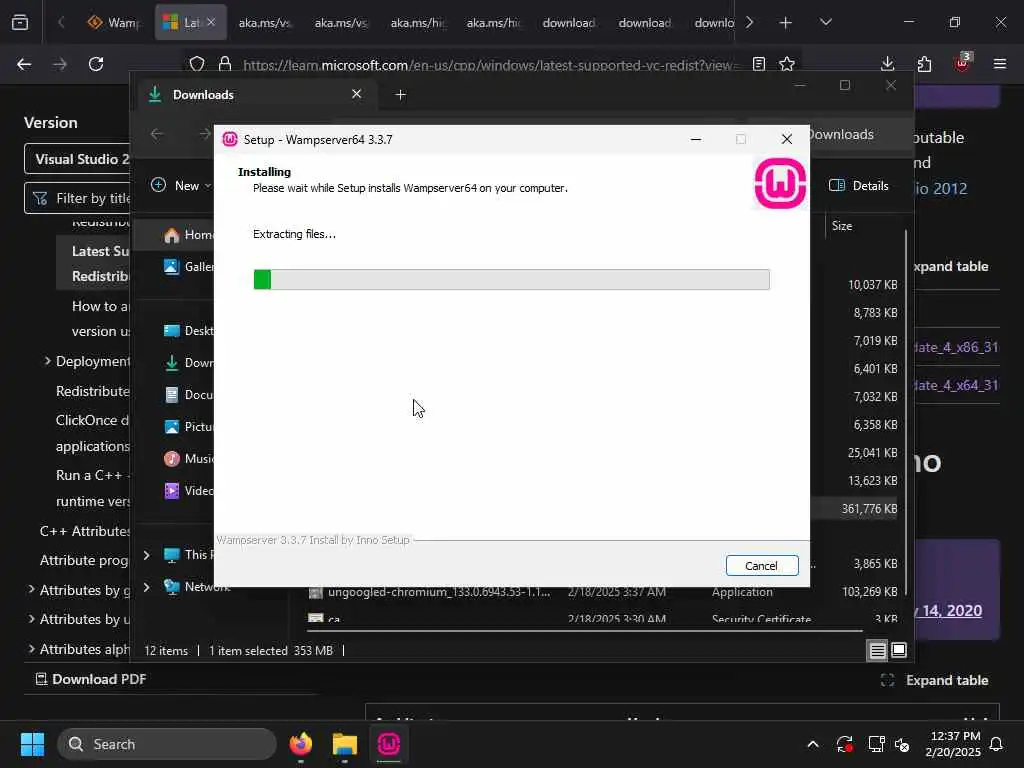Go back in File Explorer window
This screenshot has width=1024, height=768.
pyautogui.click(x=157, y=134)
